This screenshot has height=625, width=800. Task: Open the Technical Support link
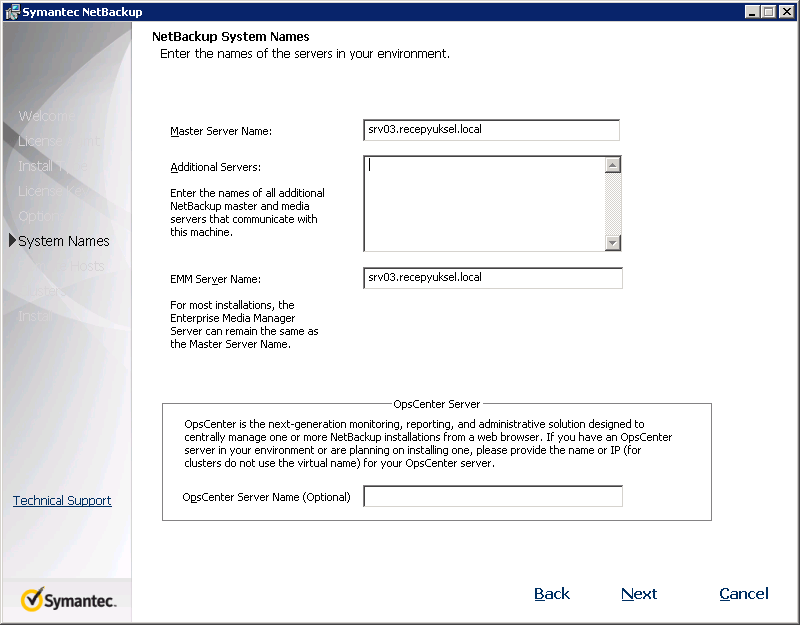(62, 501)
